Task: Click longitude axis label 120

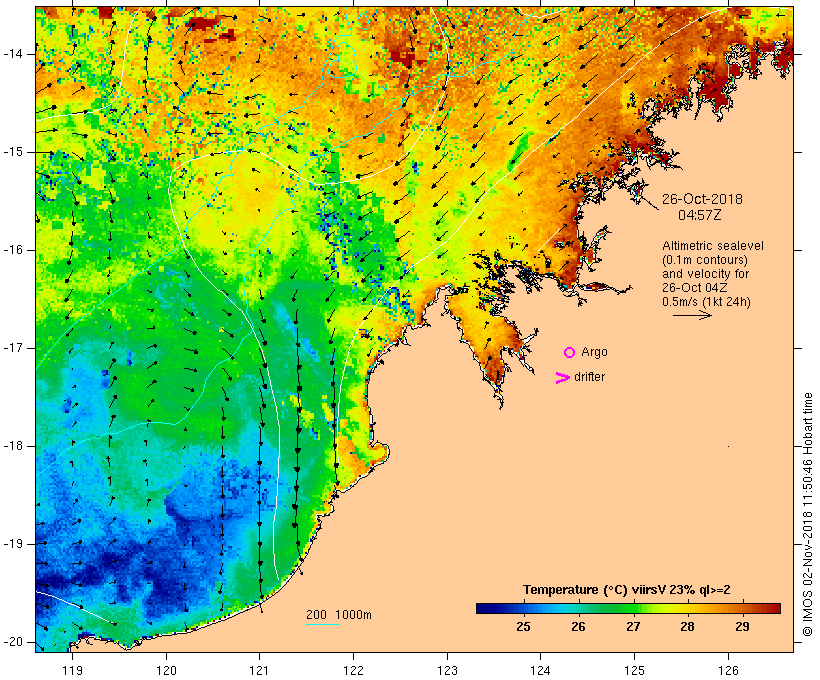Action: (x=166, y=670)
